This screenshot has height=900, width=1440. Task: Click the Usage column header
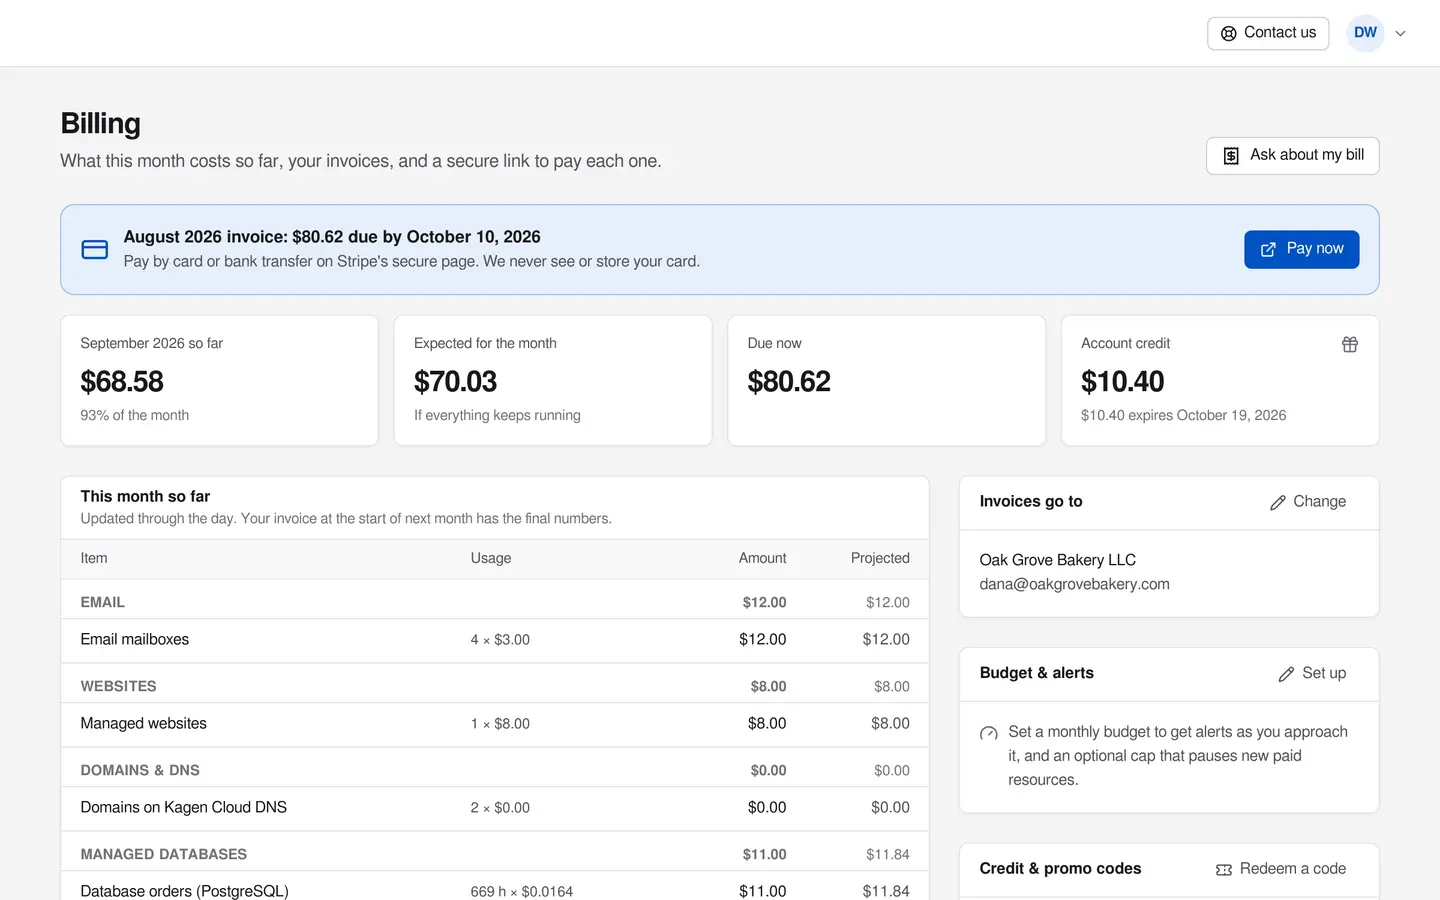tap(491, 559)
